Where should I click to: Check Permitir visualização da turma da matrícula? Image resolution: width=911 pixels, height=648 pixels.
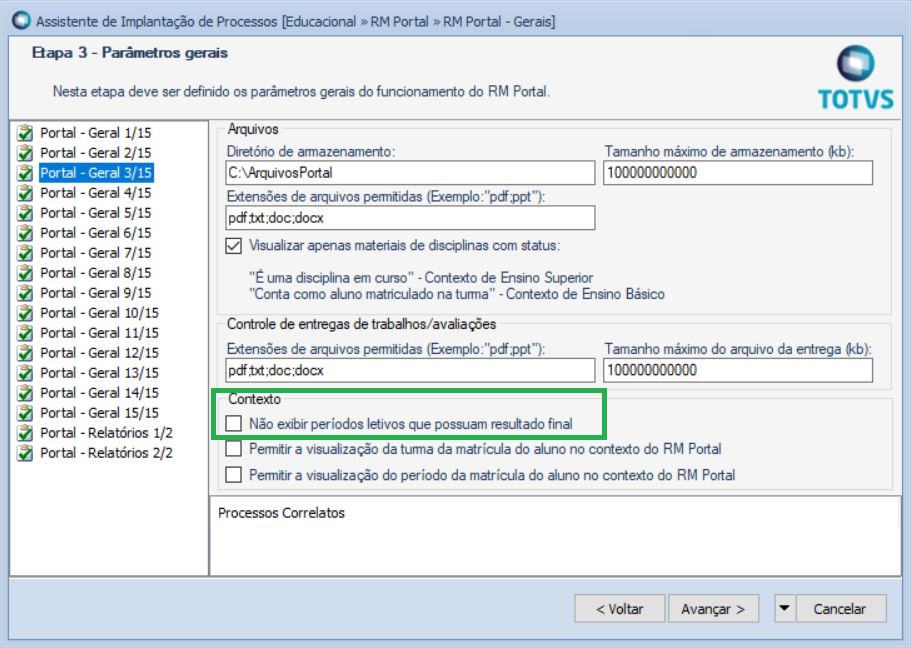tap(234, 449)
